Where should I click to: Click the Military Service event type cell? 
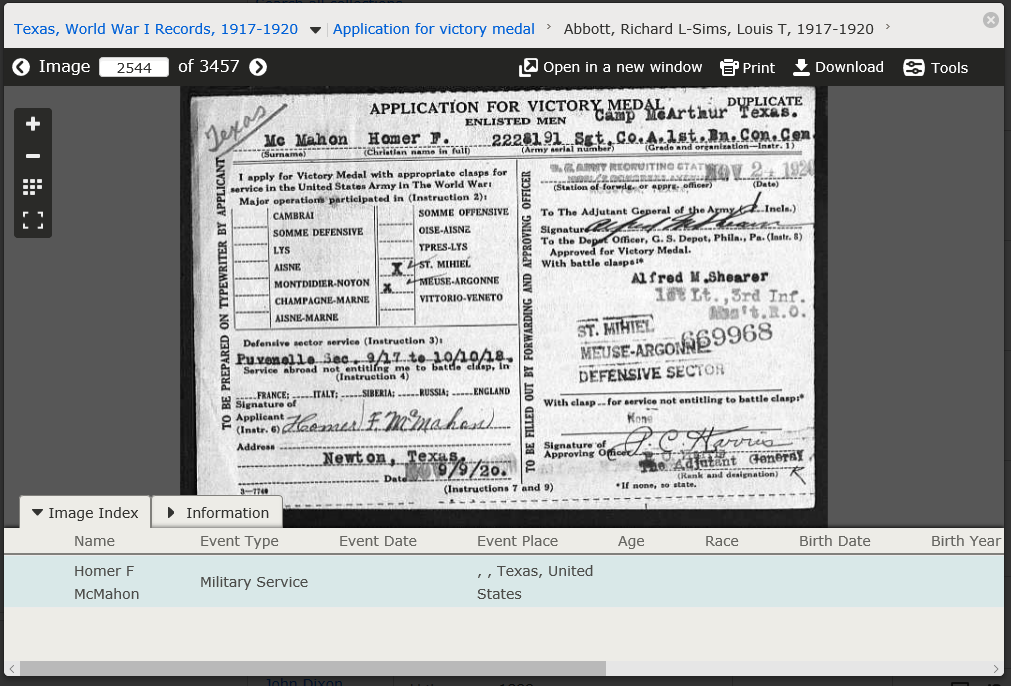click(253, 582)
